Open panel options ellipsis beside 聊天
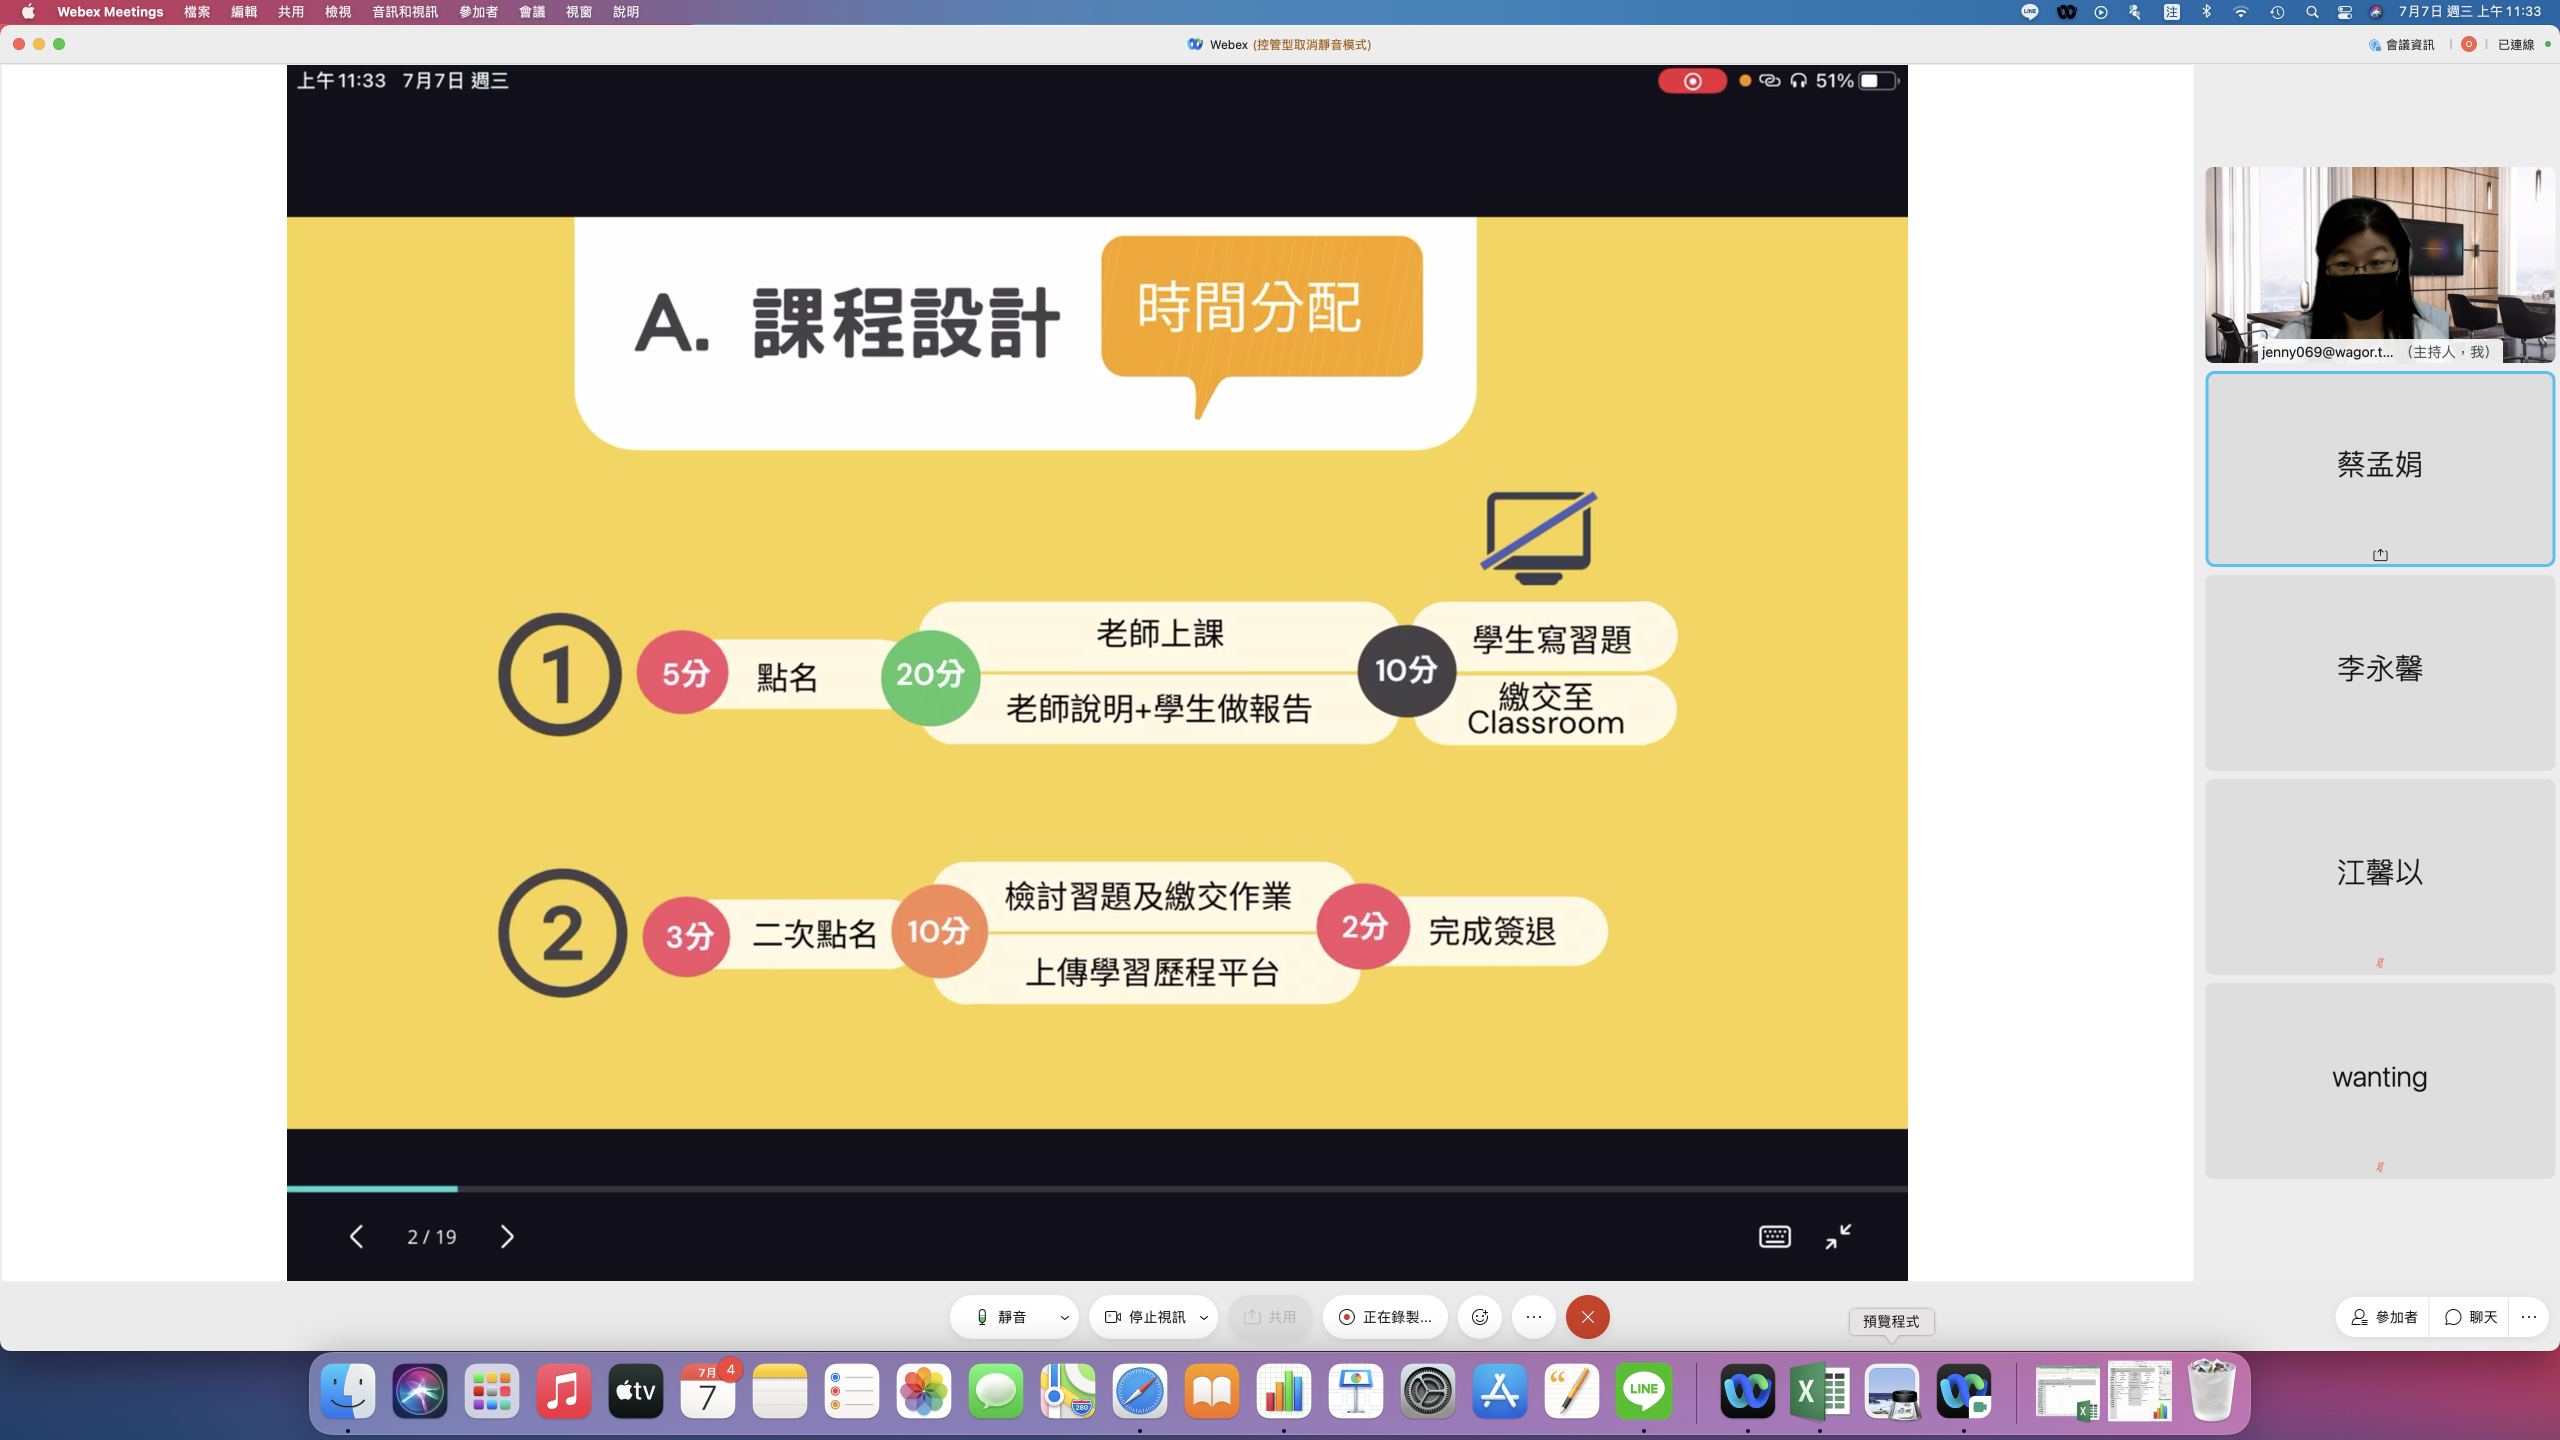The height and width of the screenshot is (1440, 2560). [2529, 1317]
